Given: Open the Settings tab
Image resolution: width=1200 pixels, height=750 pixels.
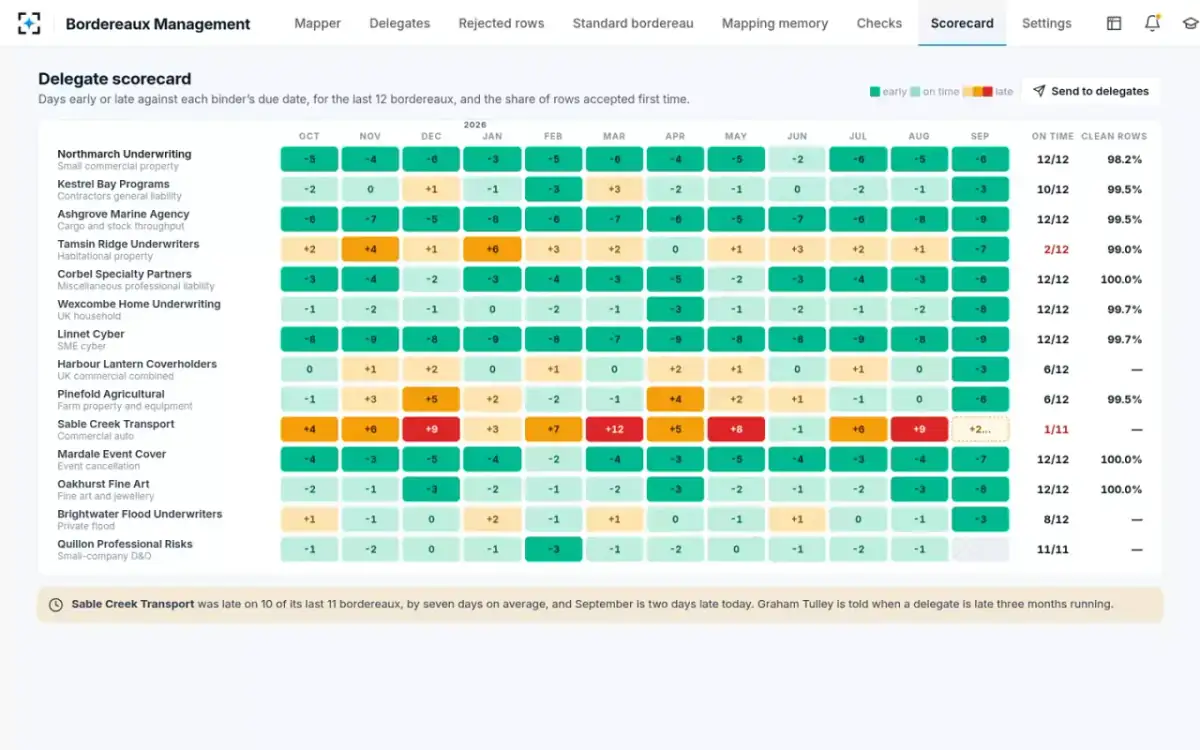Looking at the screenshot, I should click(1046, 23).
